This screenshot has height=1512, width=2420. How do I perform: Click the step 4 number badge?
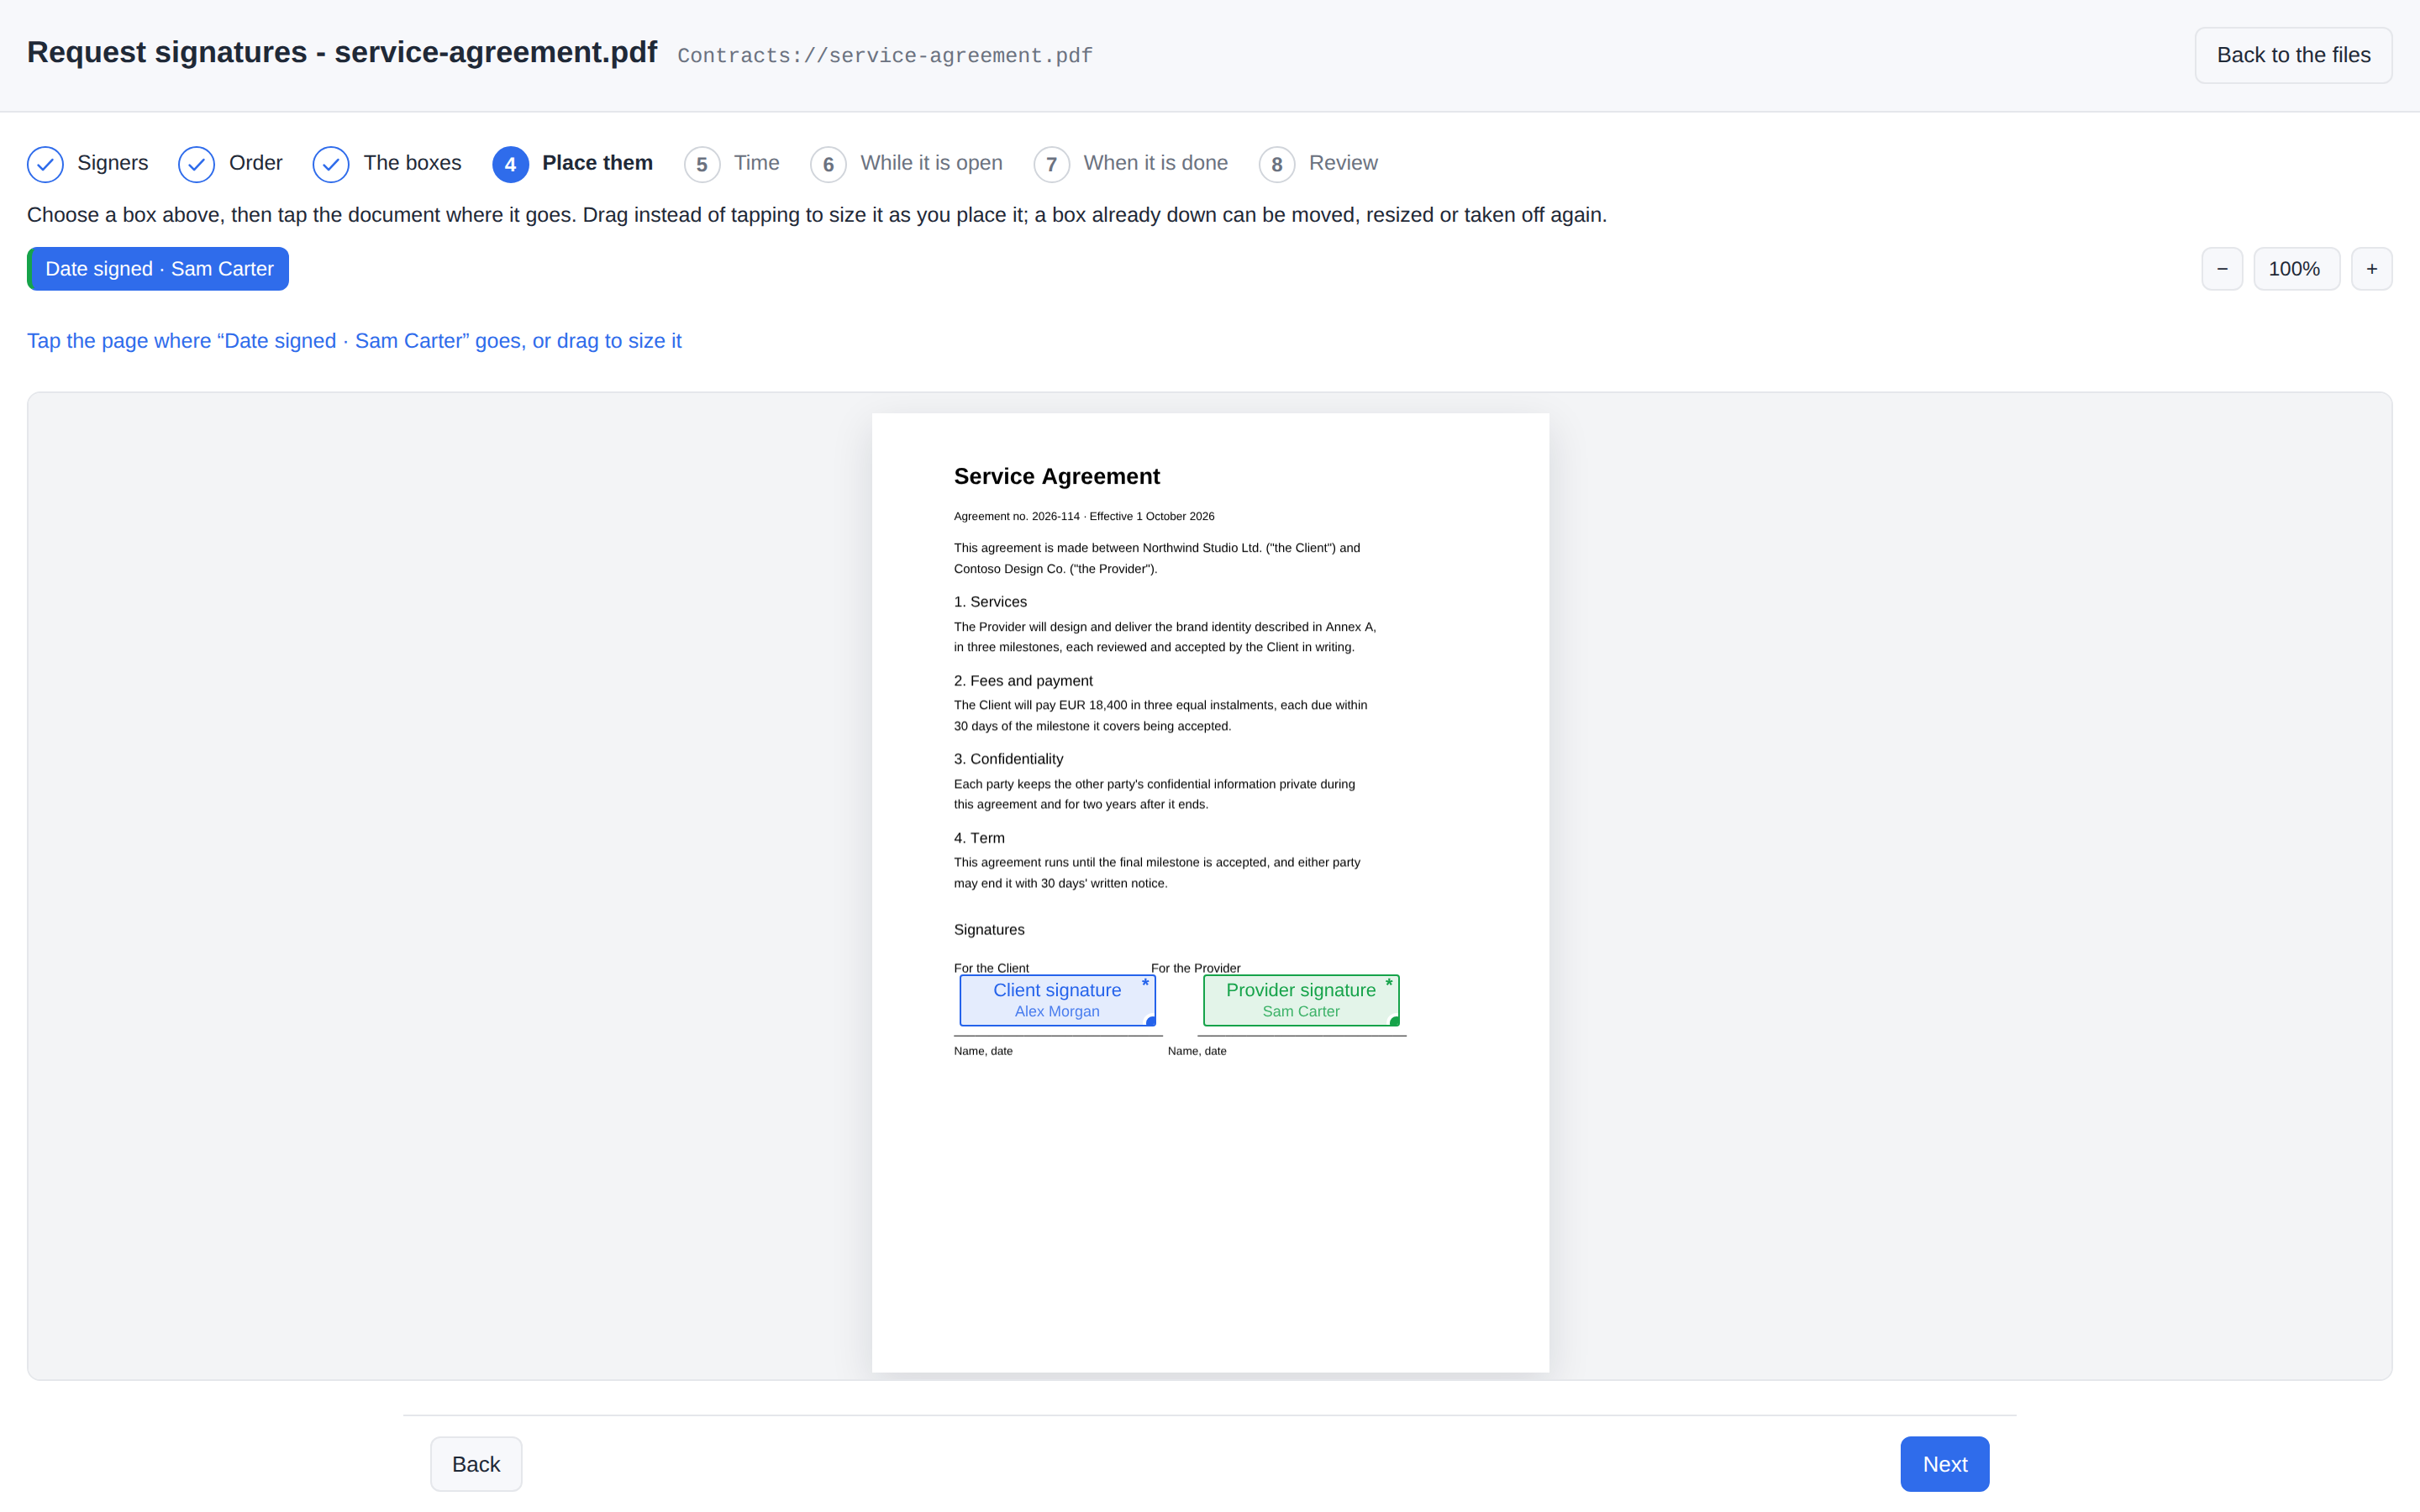[510, 164]
